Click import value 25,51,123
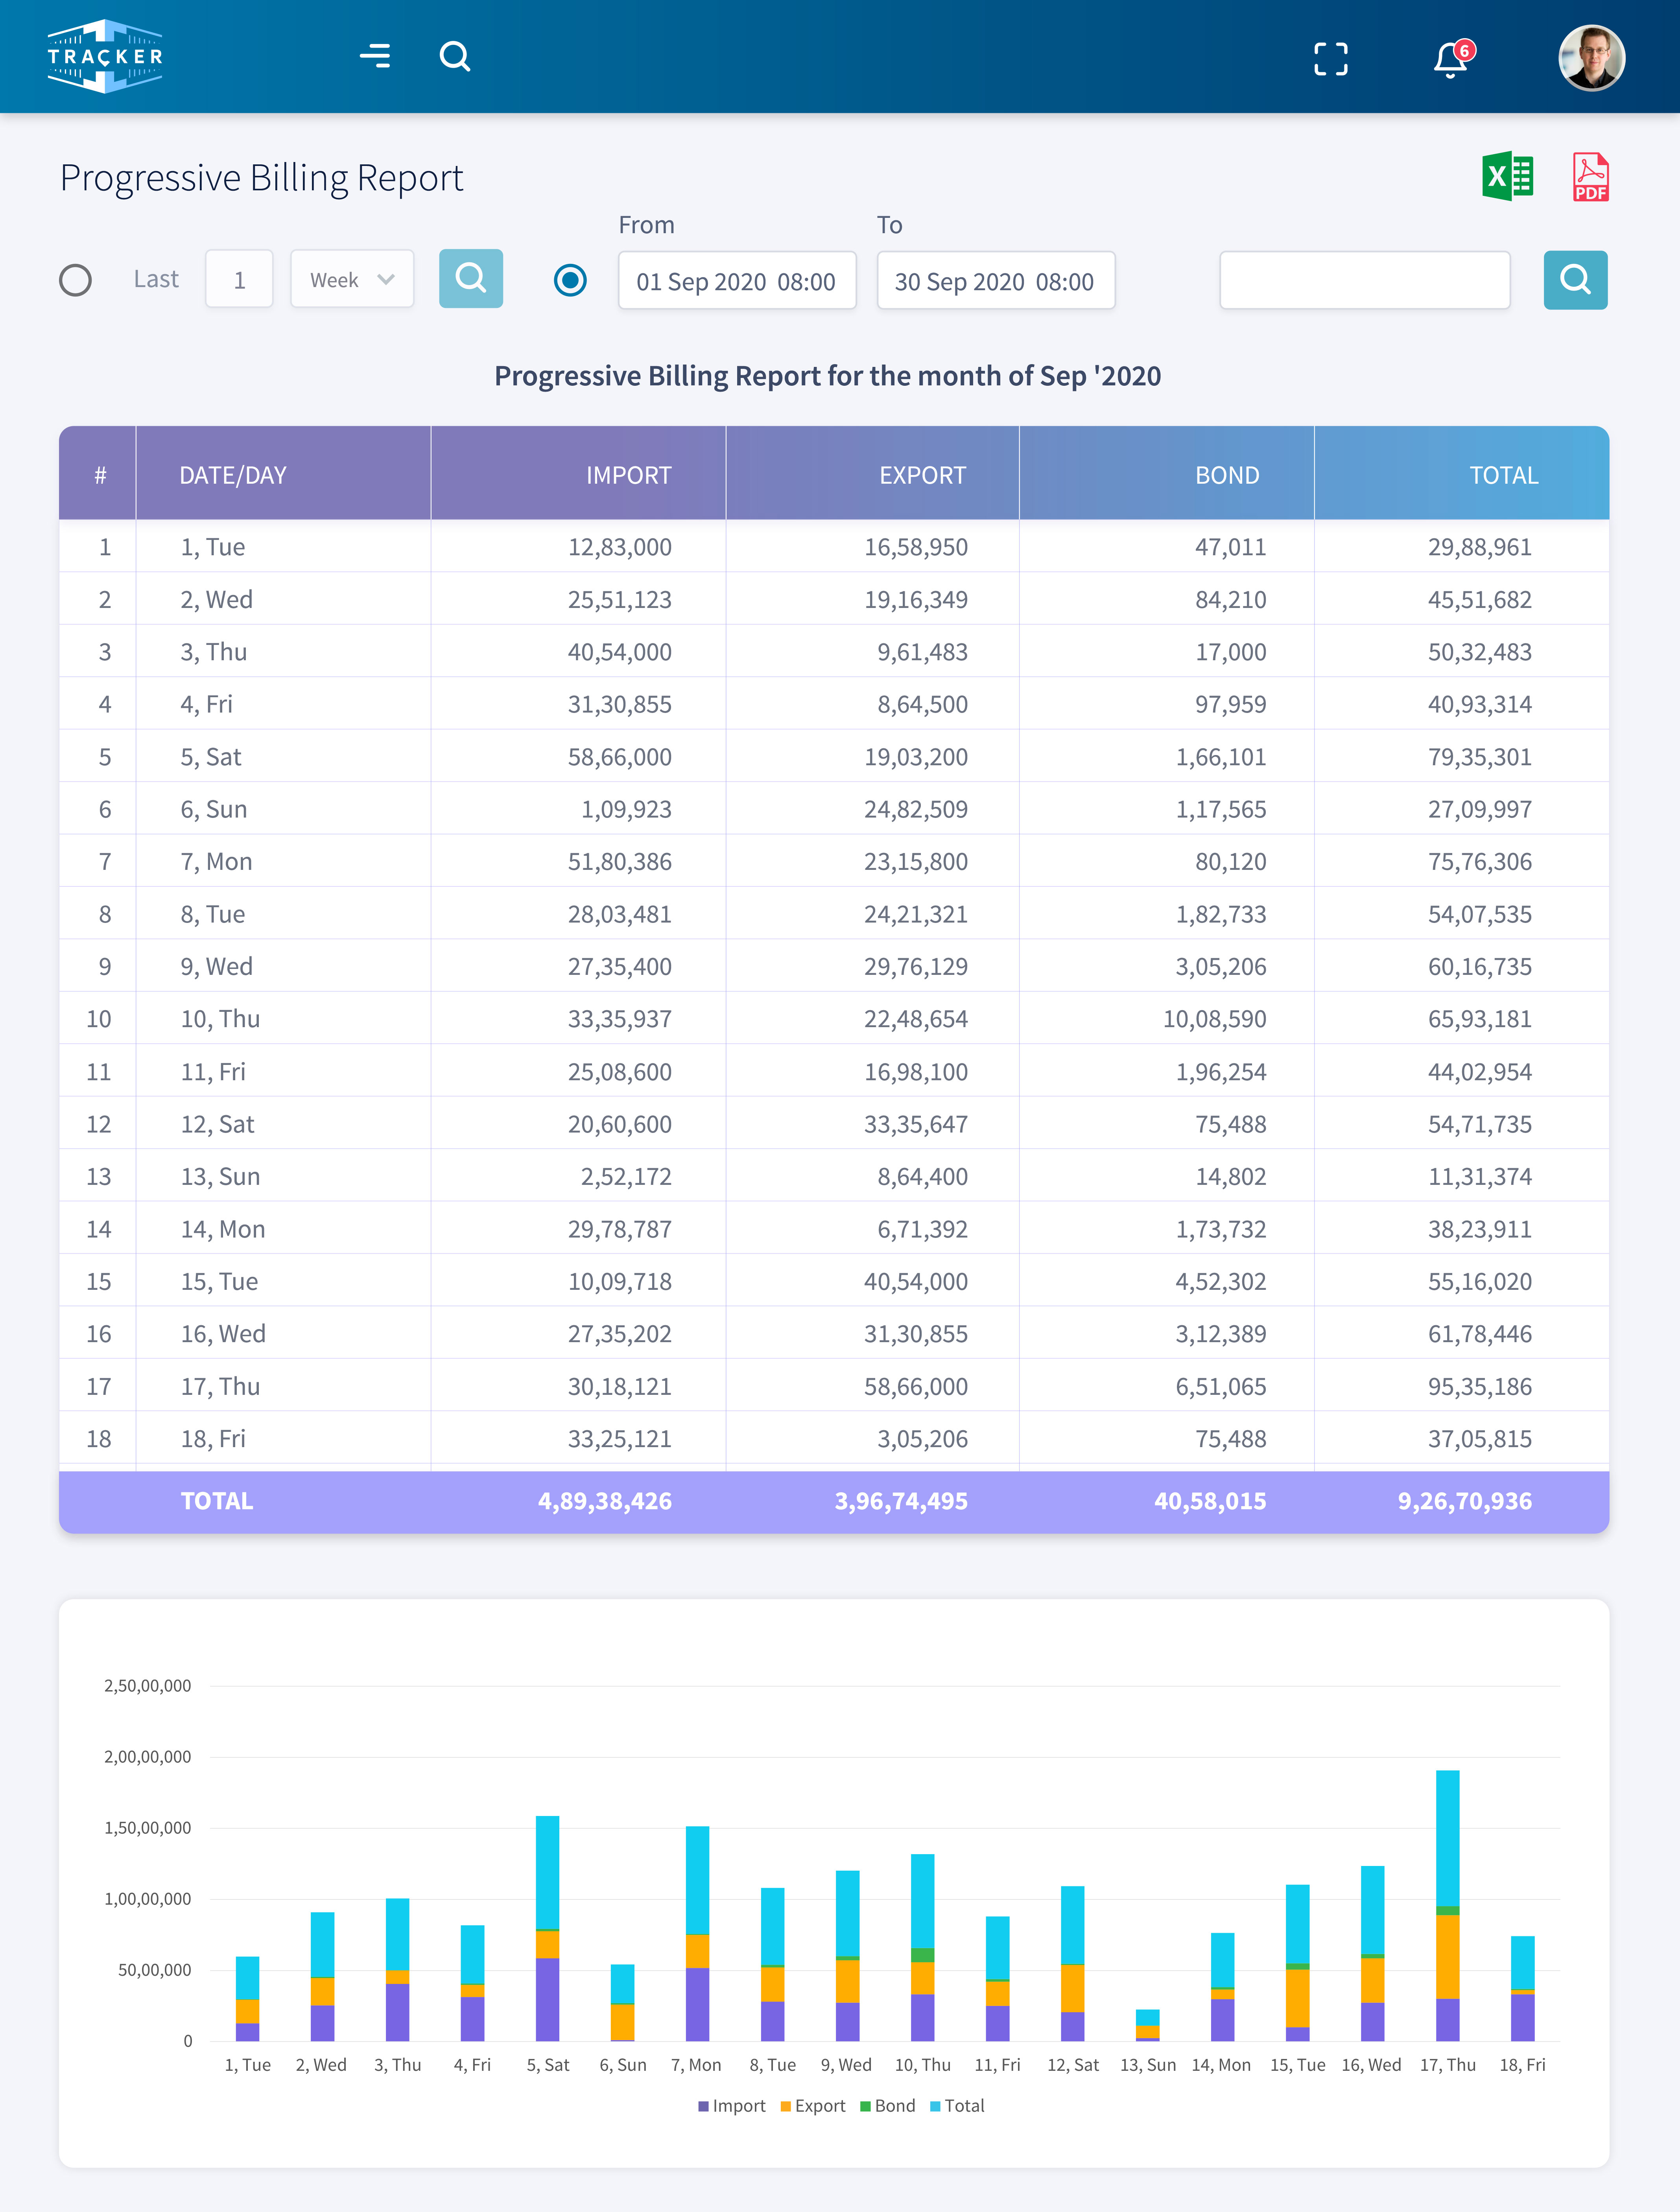 [x=619, y=600]
